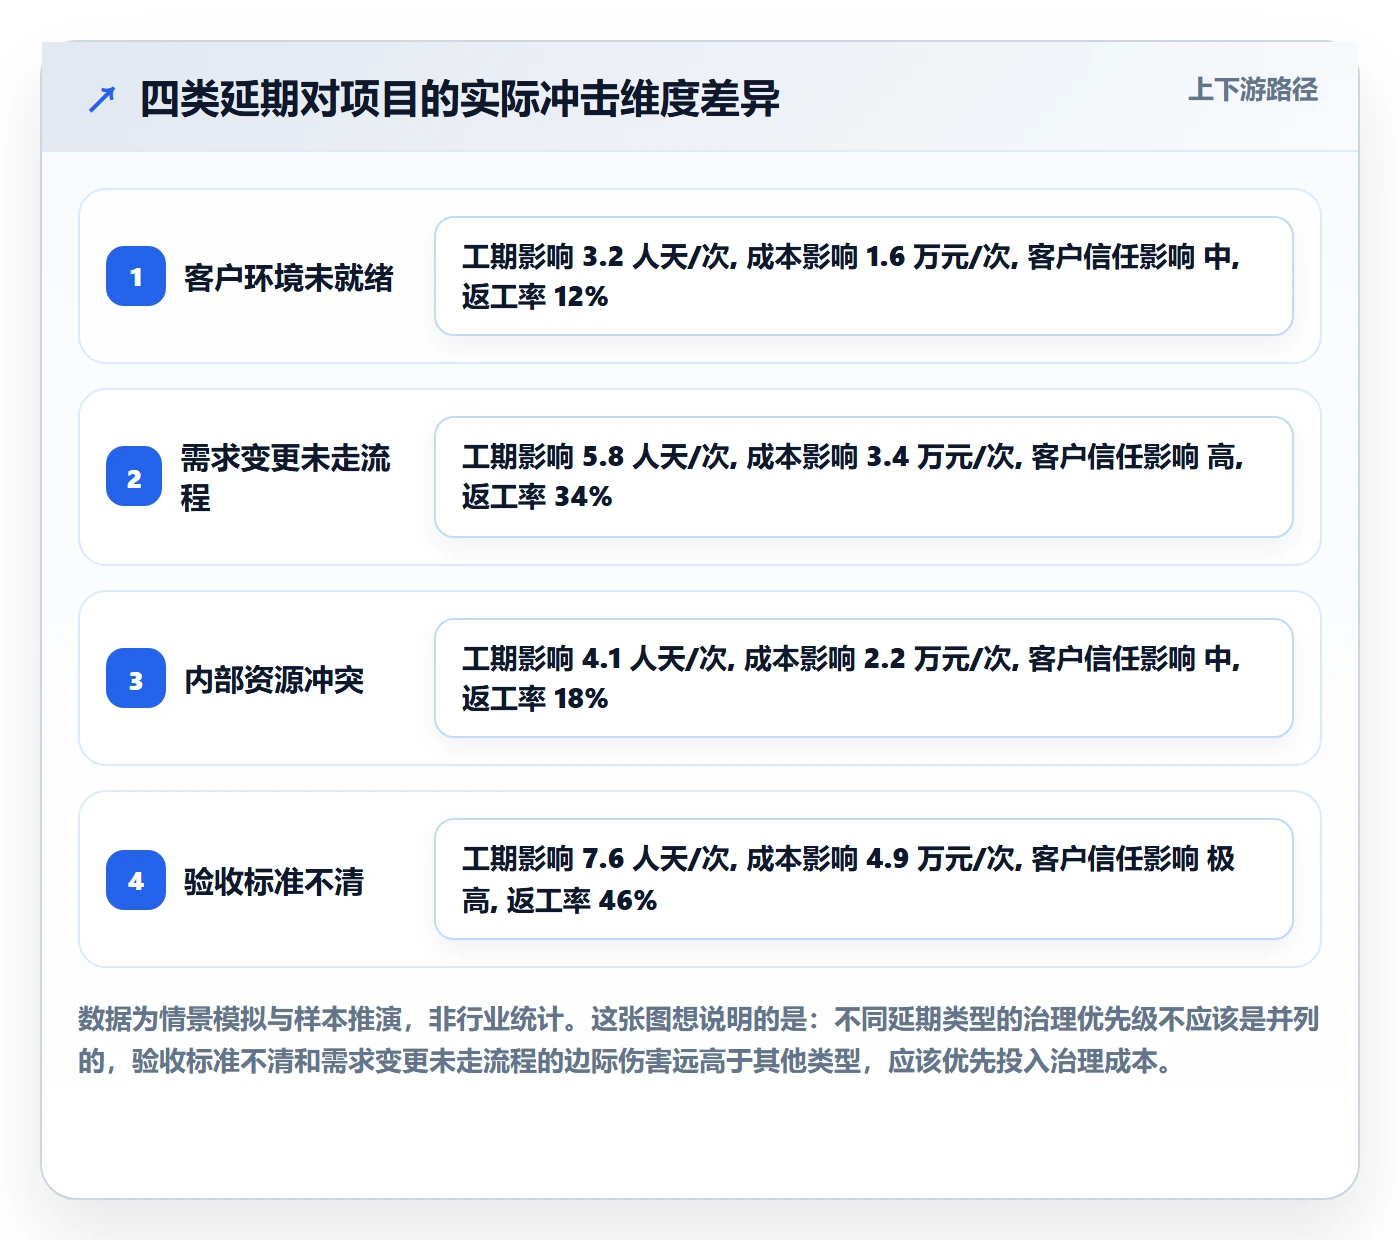Select the 需求变更未走流程 row label

click(286, 477)
